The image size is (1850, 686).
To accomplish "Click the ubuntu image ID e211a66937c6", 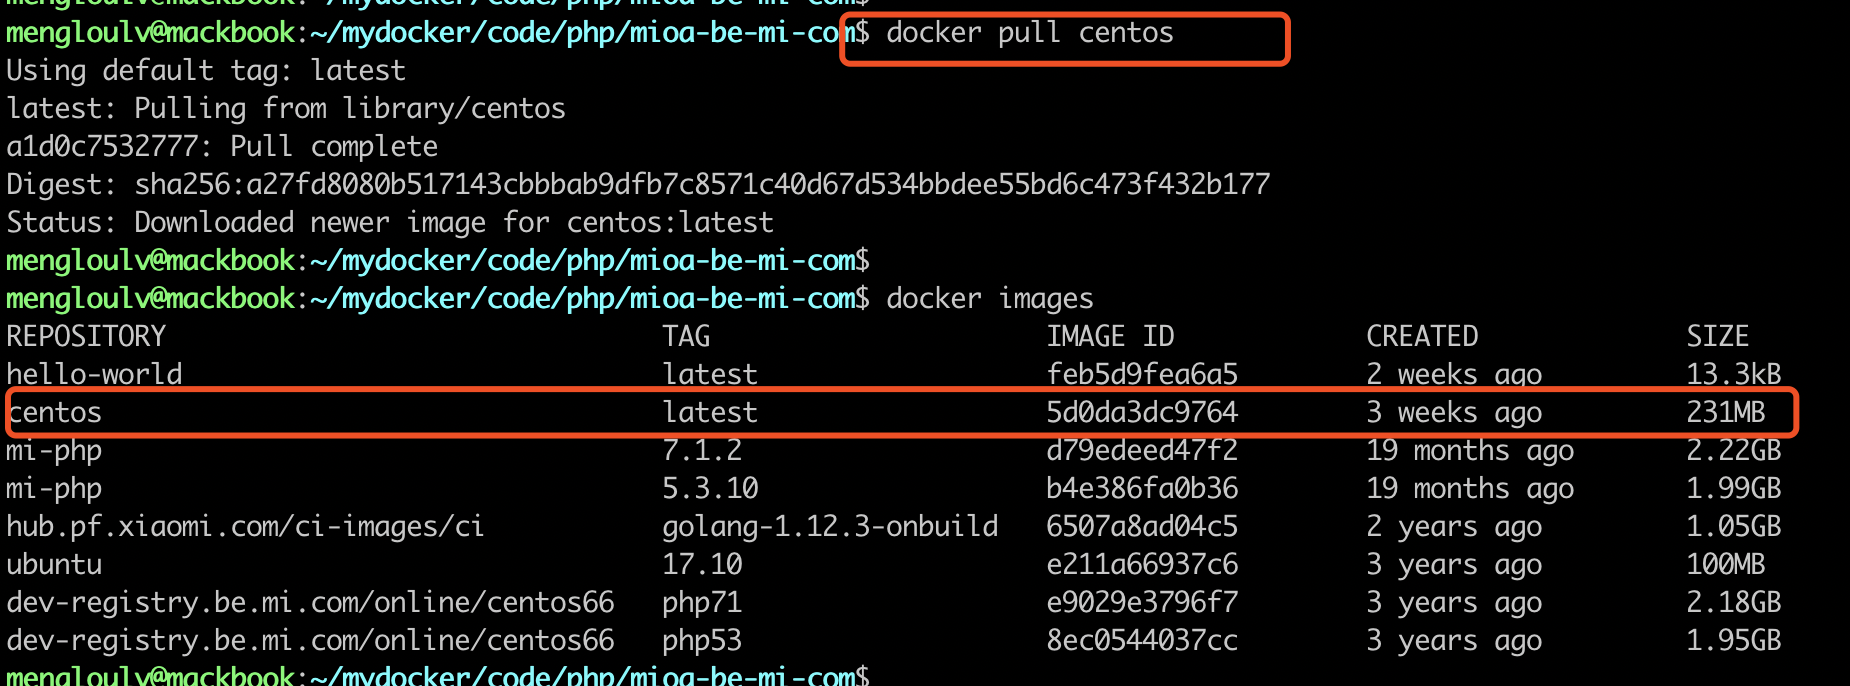I will coord(1142,565).
